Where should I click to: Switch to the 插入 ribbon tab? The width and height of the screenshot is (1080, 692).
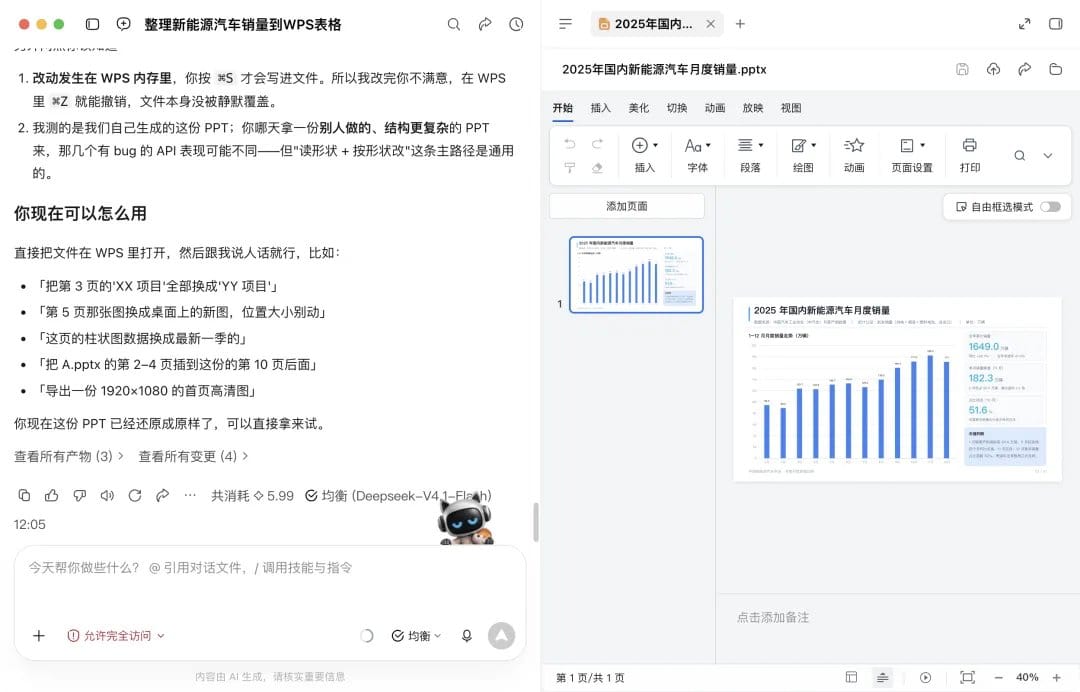point(601,108)
